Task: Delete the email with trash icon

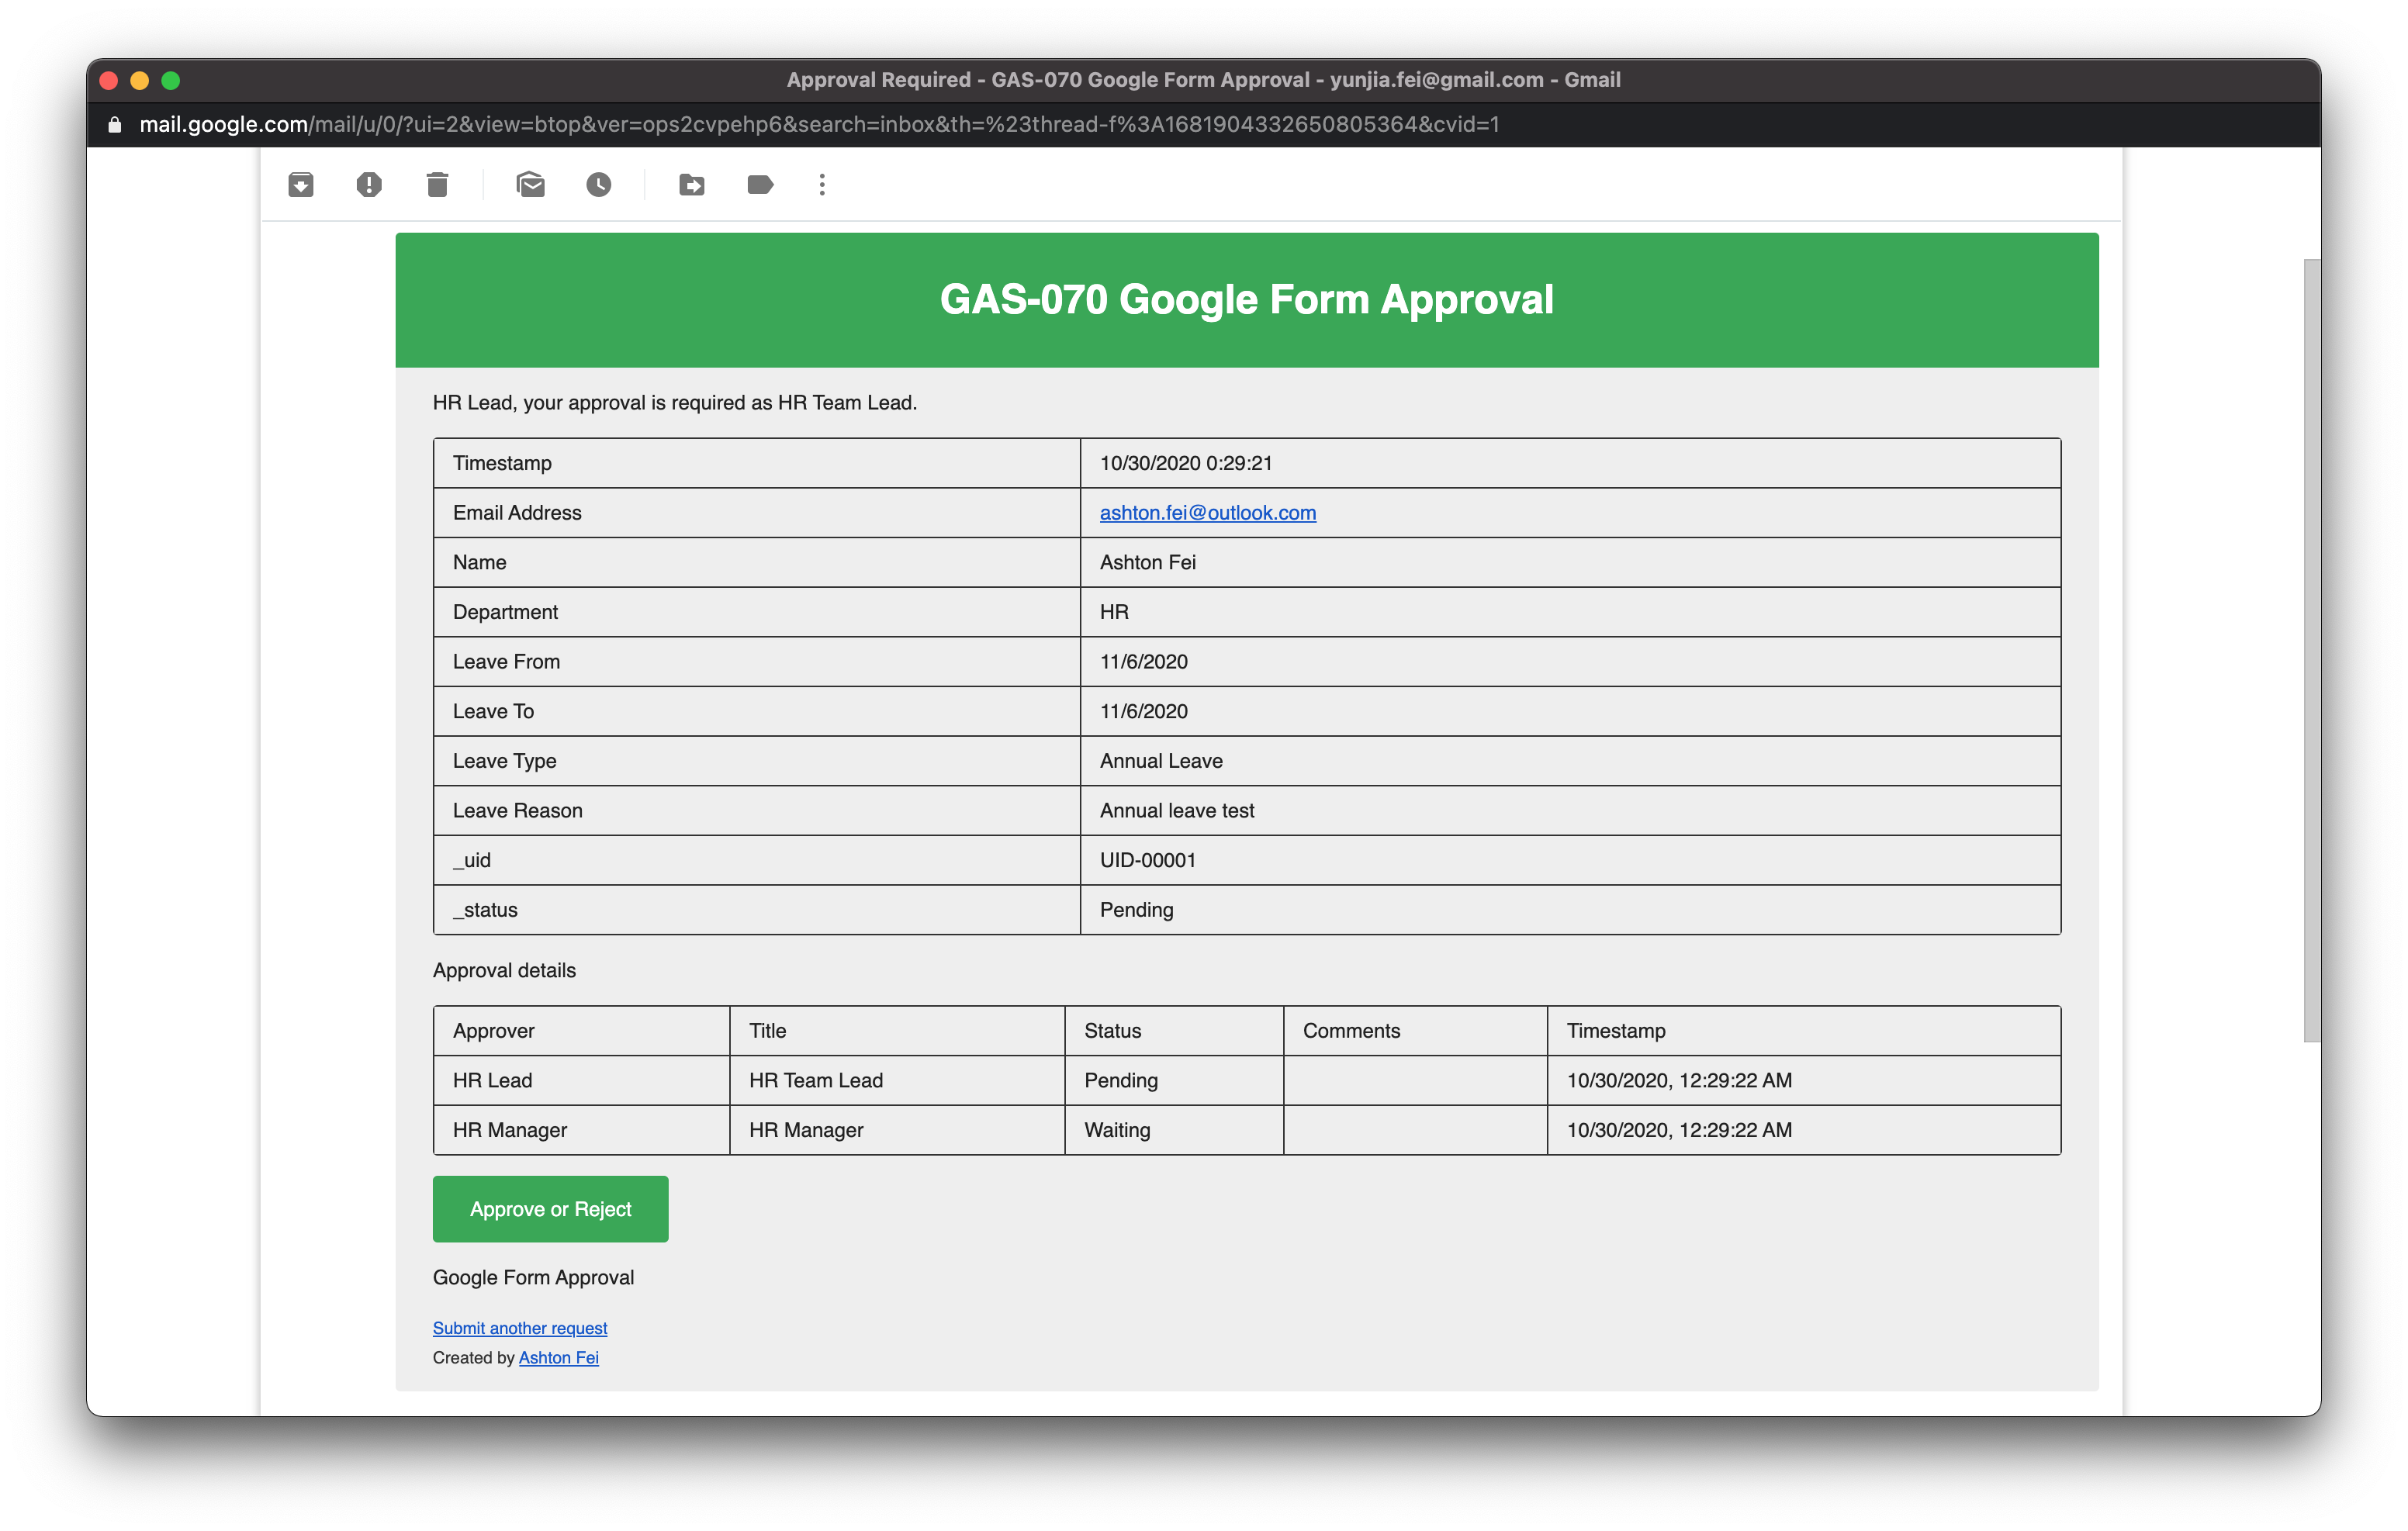Action: coord(437,185)
